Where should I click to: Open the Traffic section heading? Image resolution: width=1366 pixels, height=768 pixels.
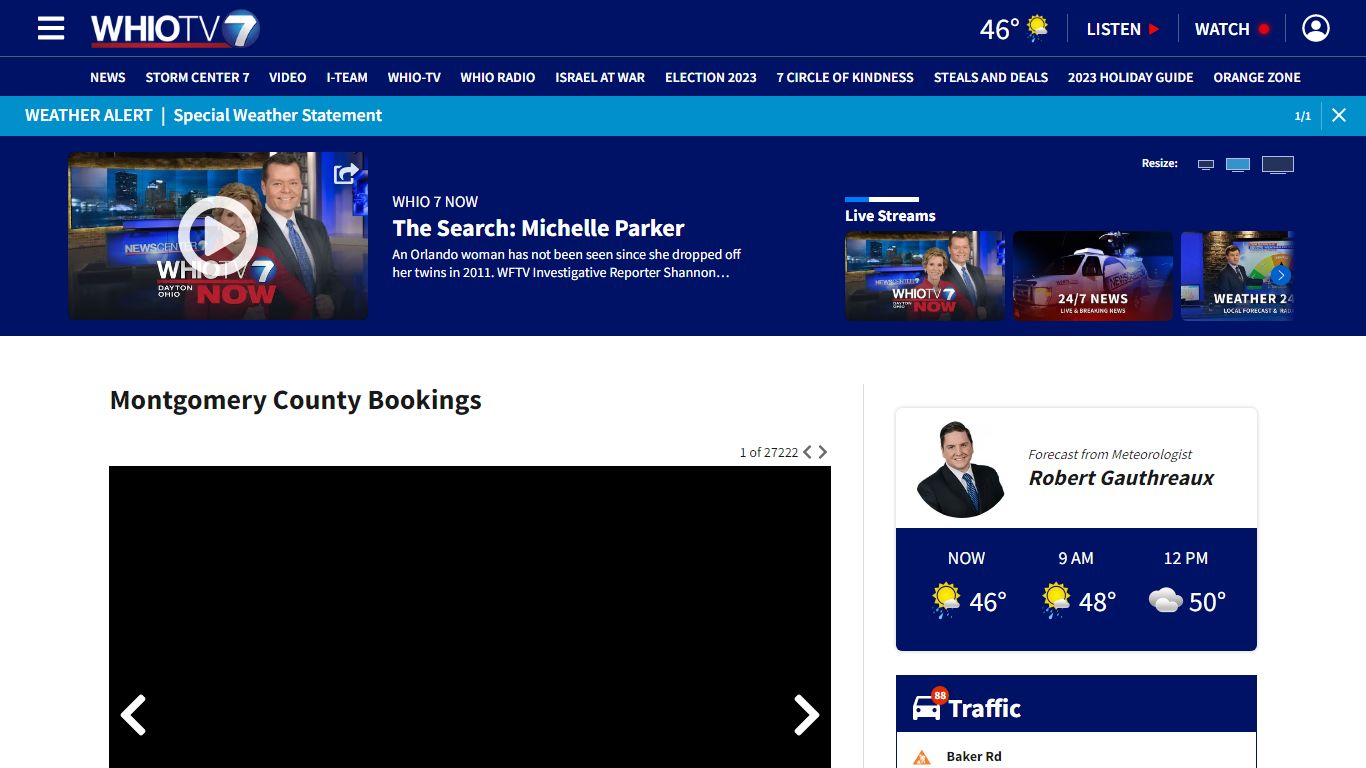click(985, 708)
